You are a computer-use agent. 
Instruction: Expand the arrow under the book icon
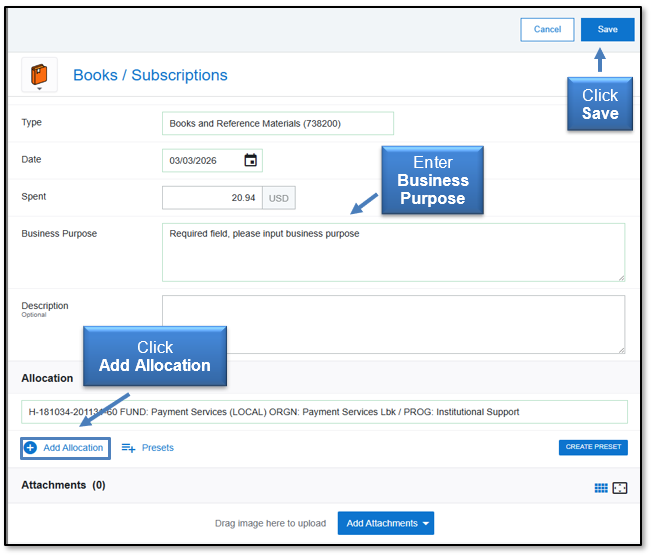tap(39, 89)
